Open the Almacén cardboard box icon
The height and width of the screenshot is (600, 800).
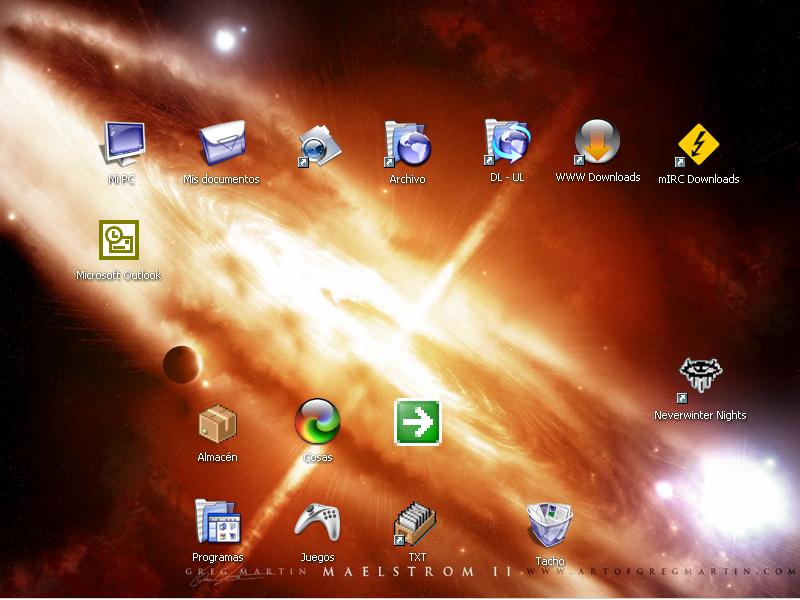click(x=217, y=423)
